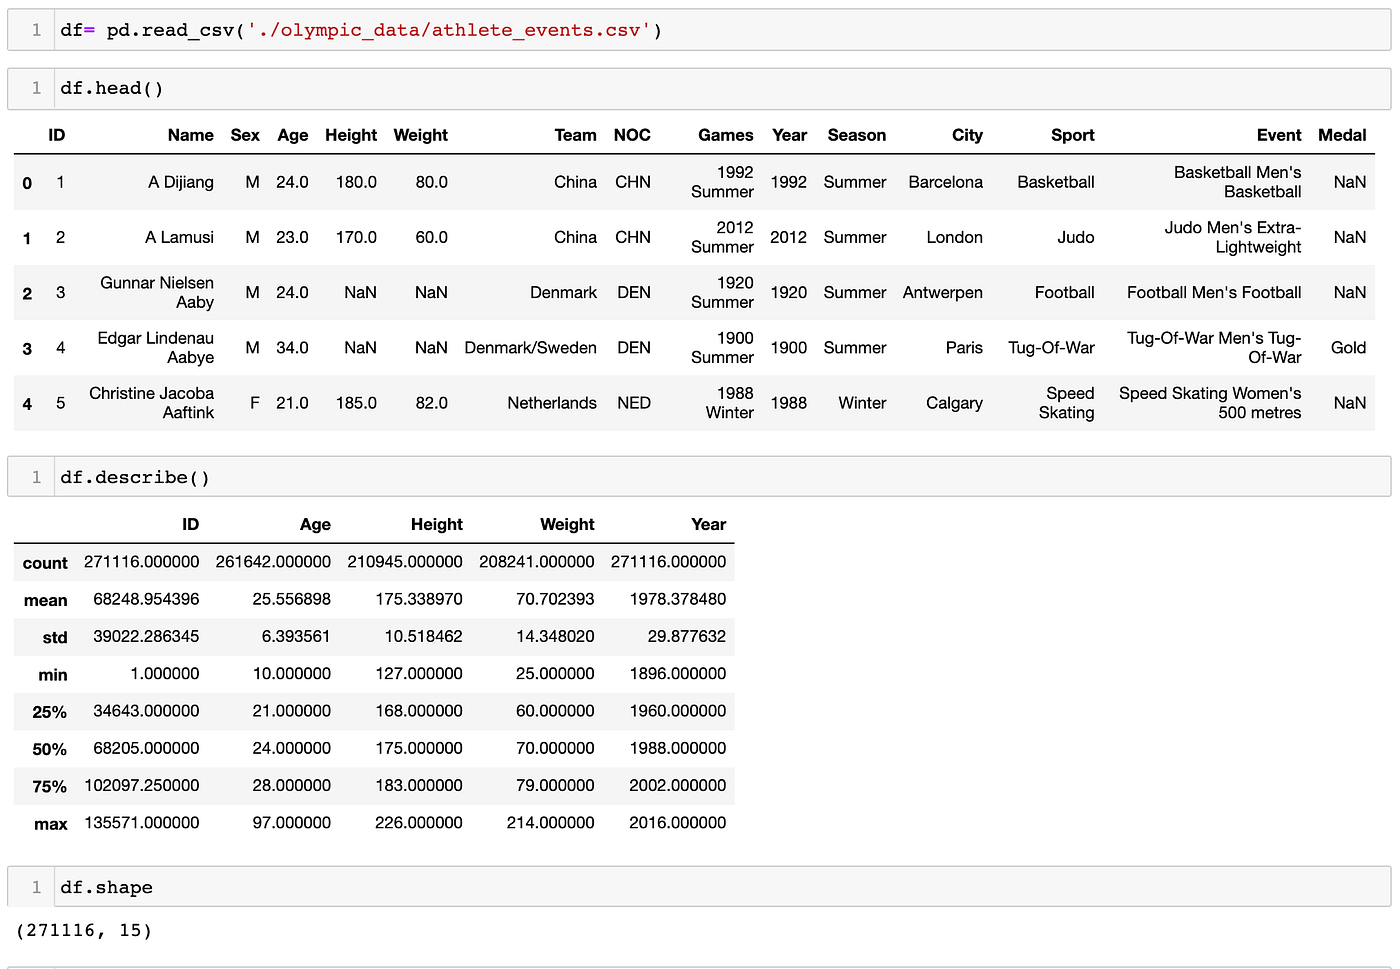Click the Height header in describe table
The height and width of the screenshot is (969, 1400).
(x=436, y=524)
